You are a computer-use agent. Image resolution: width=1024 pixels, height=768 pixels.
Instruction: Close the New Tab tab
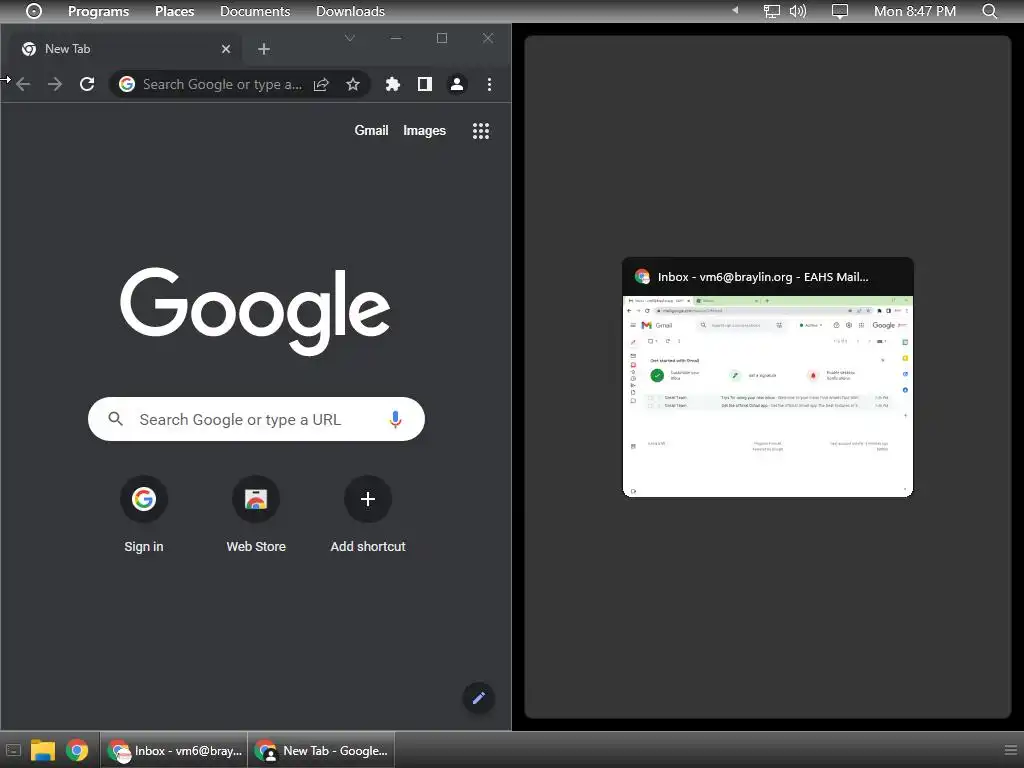point(226,49)
